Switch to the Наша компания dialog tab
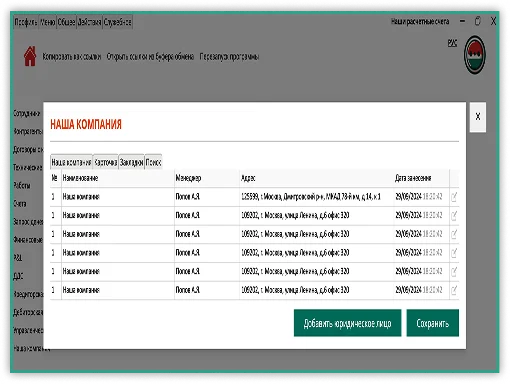510x384 pixels. click(71, 162)
